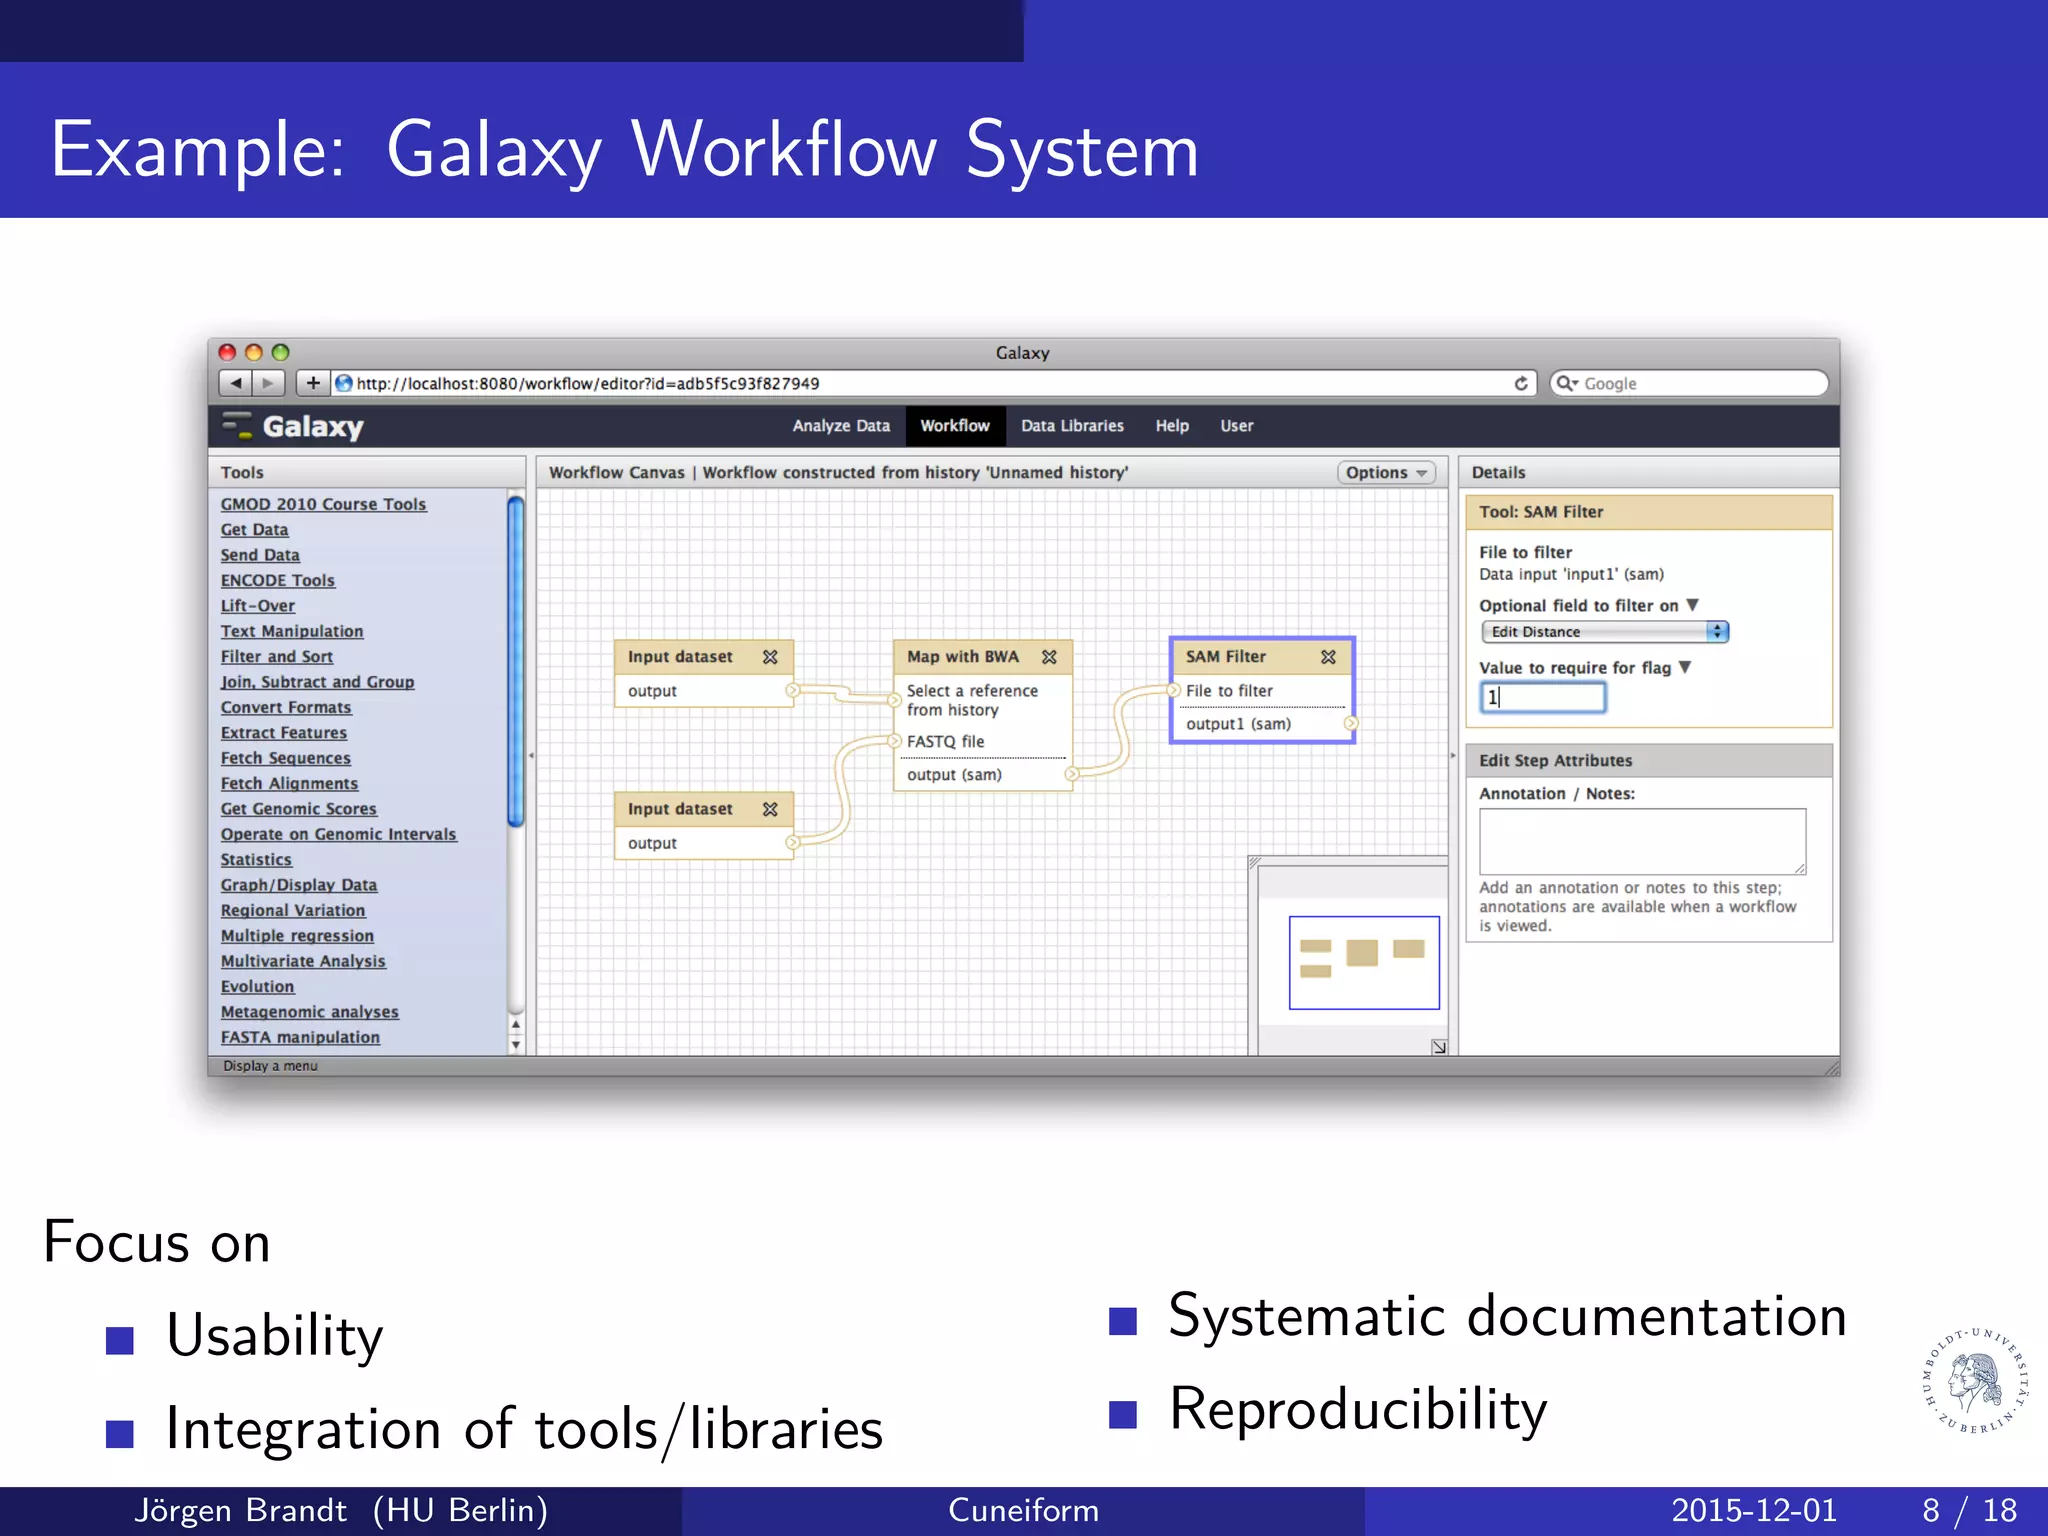Click the Google search magnifier icon

pos(1566,383)
